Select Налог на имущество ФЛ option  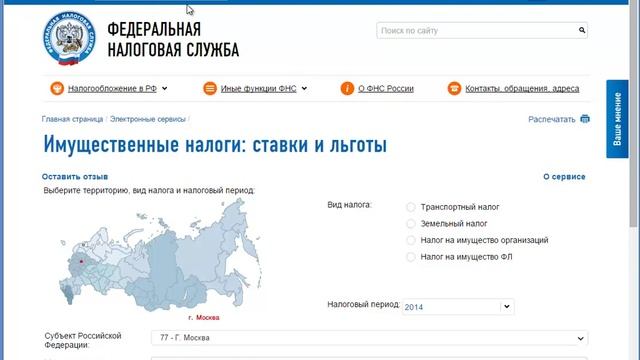click(x=411, y=257)
